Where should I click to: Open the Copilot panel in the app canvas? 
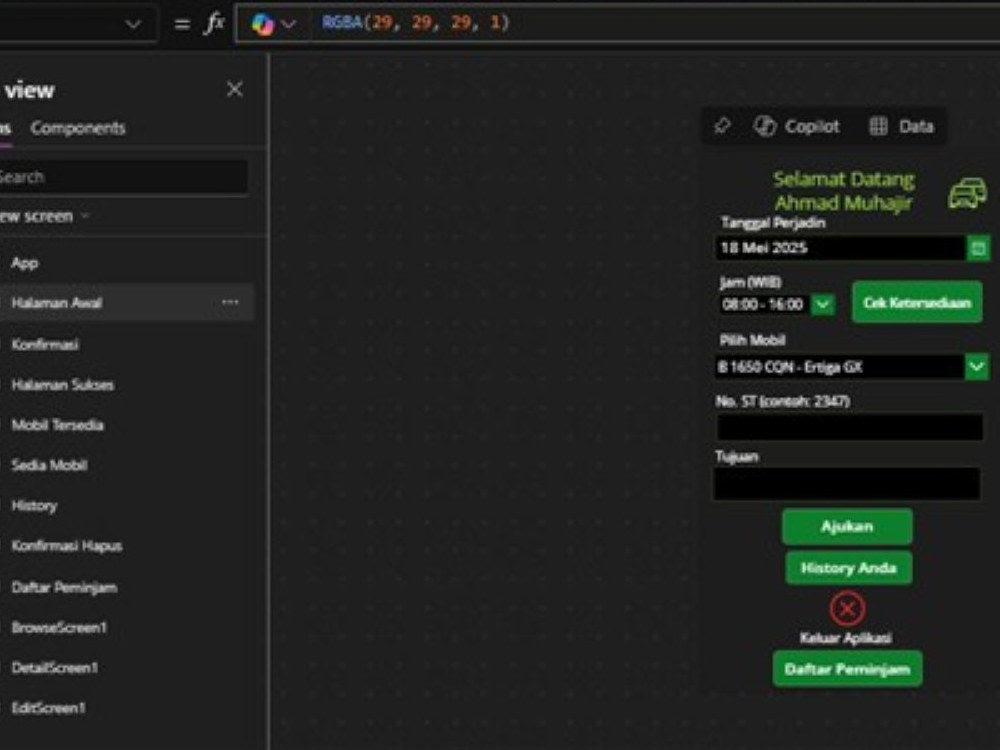[x=800, y=126]
